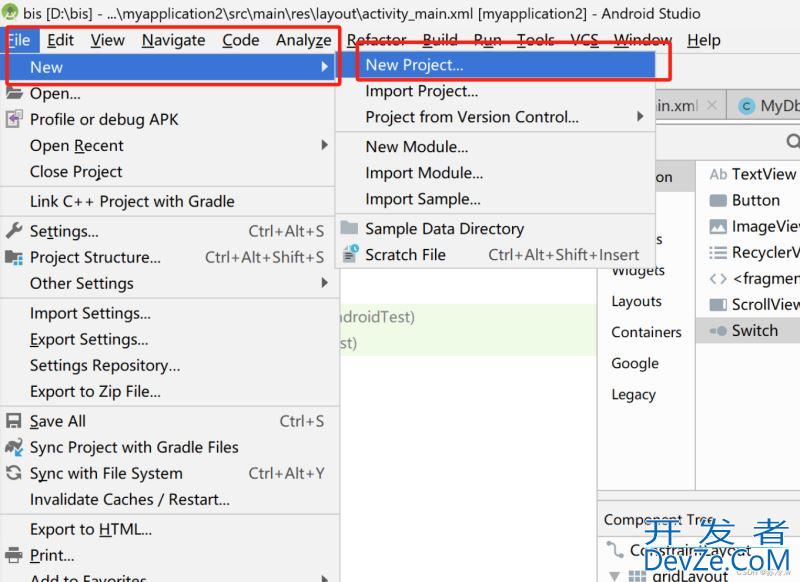Screen dimensions: 800x582
Task: Click the Open folder icon in File menu
Action: pyautogui.click(x=14, y=92)
